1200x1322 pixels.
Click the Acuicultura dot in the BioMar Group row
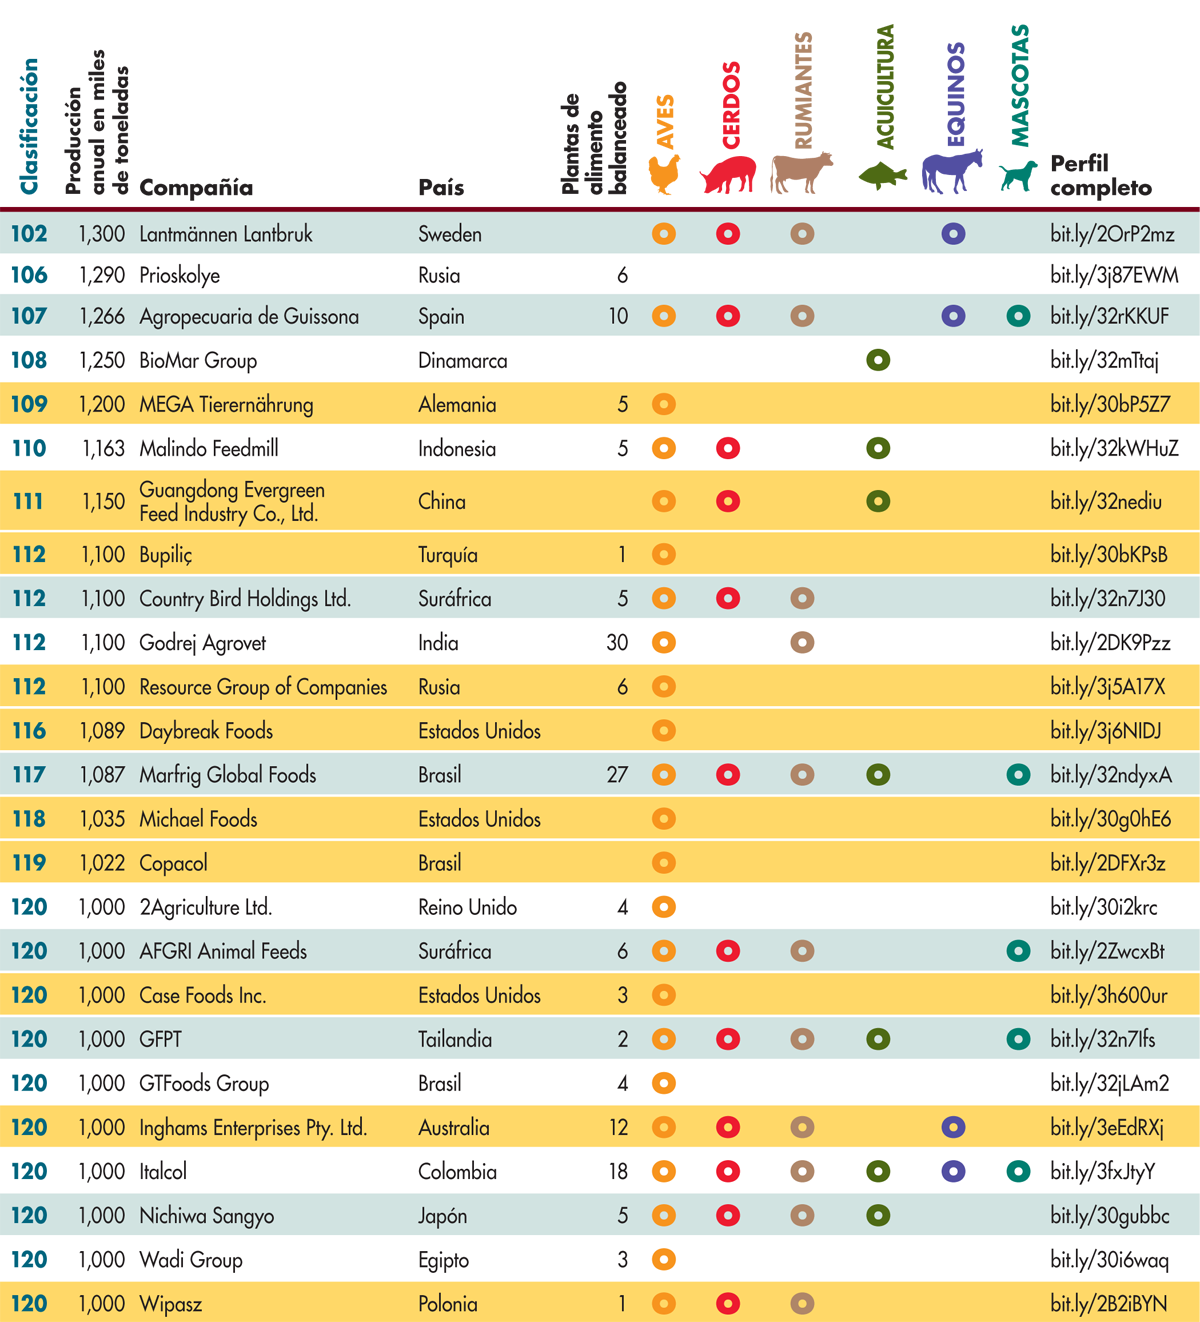pos(878,360)
